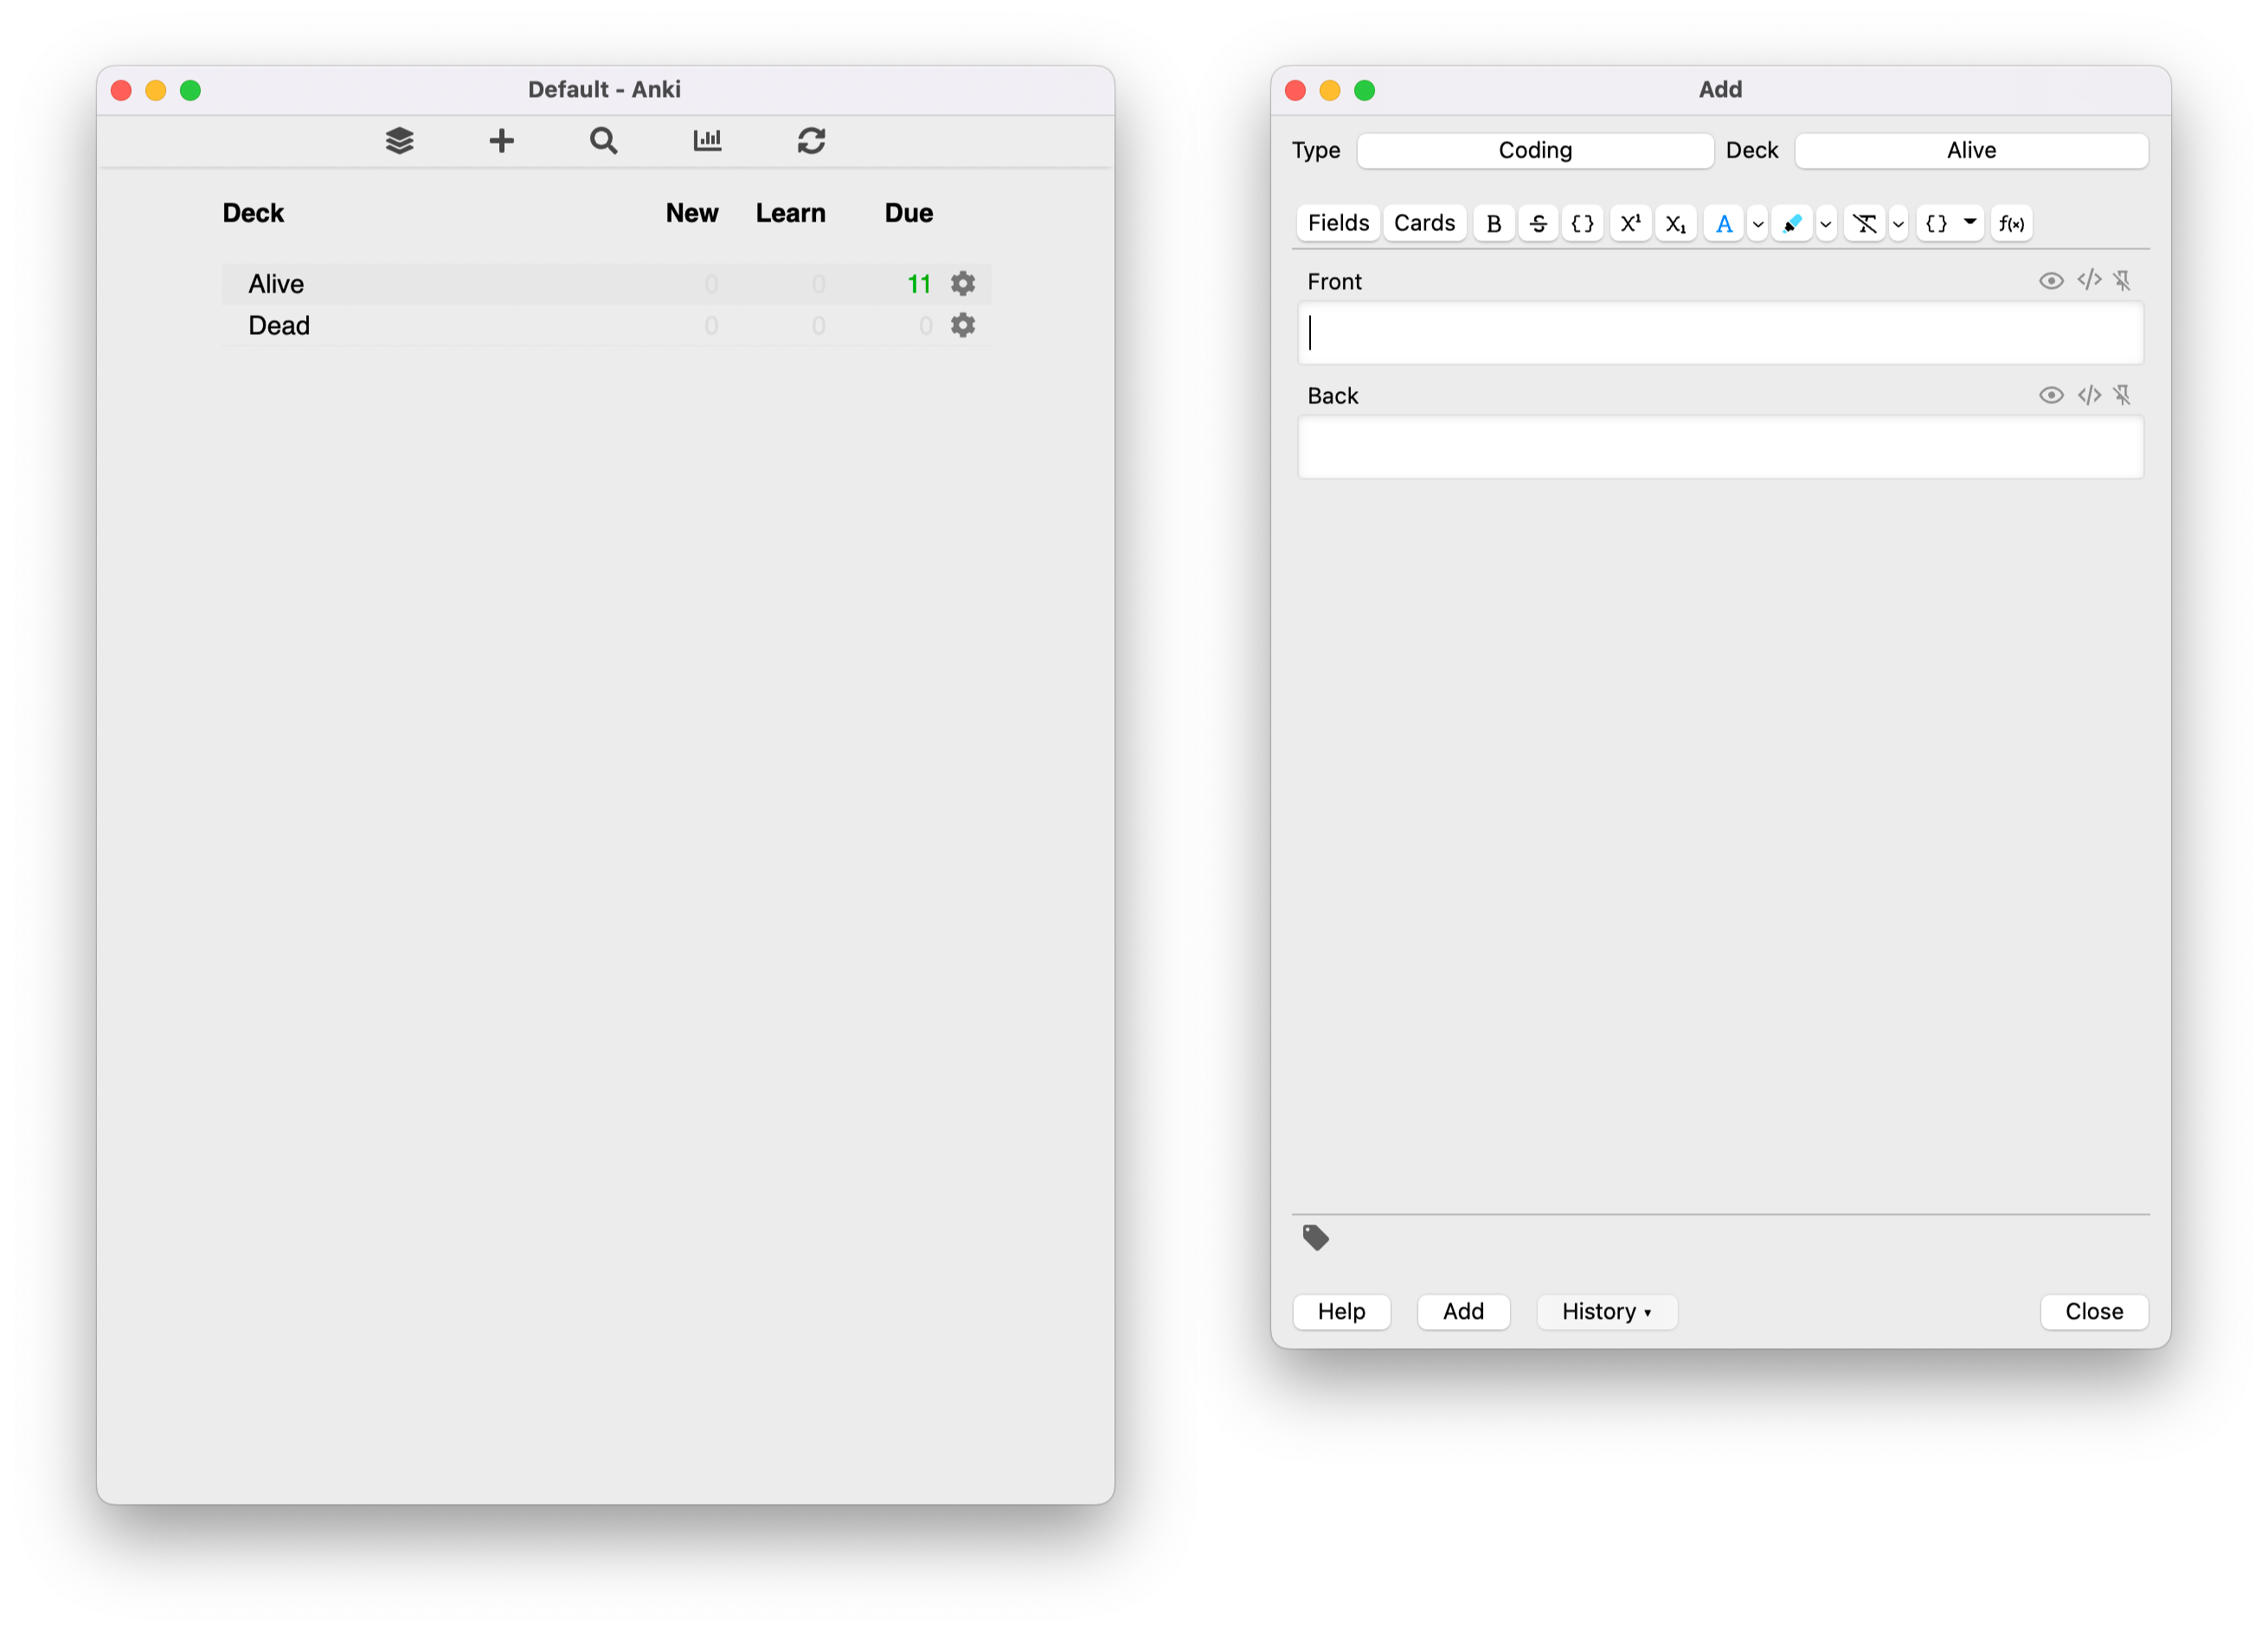Toggle visibility eye on Front field
The width and height of the screenshot is (2268, 1632).
[2050, 281]
